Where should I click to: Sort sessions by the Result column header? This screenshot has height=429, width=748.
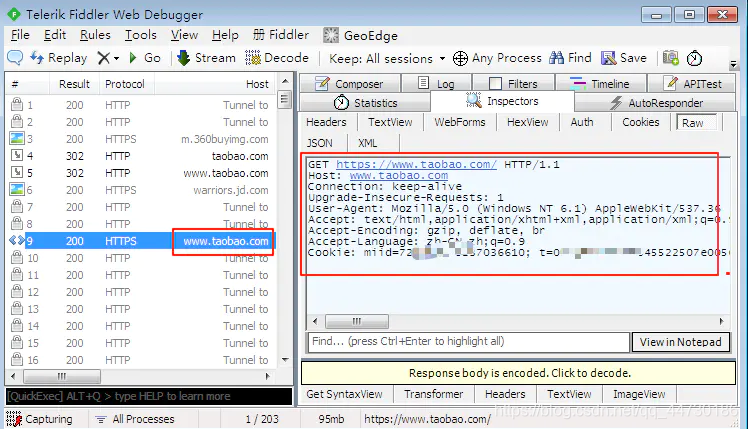[x=74, y=84]
